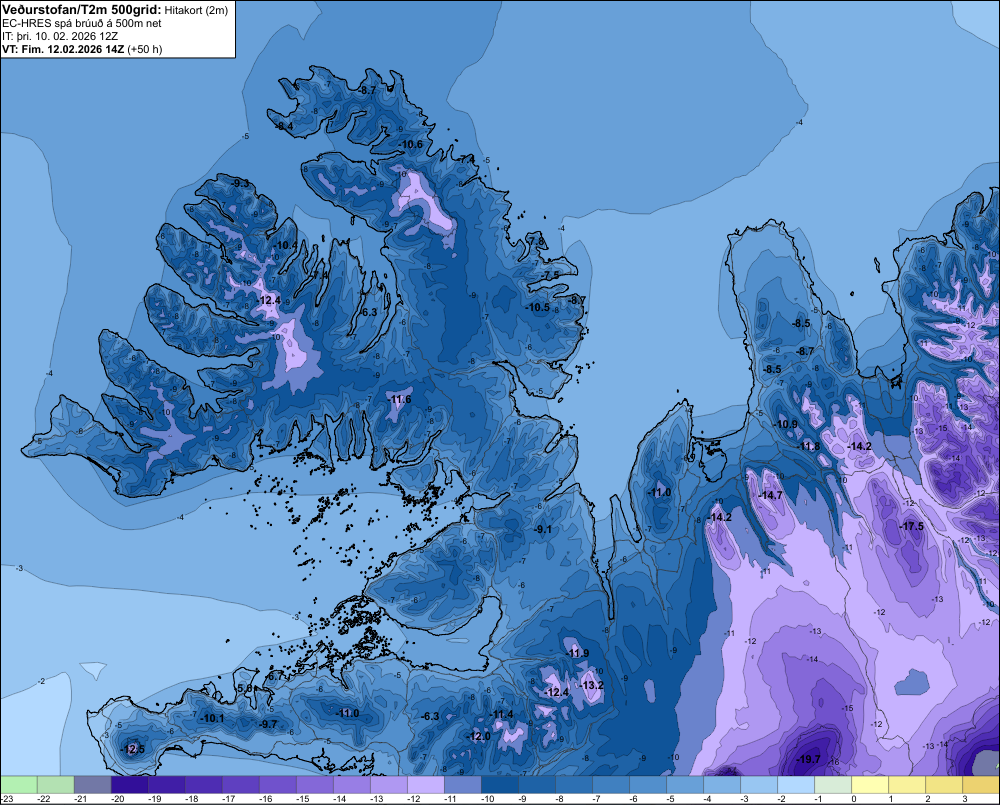Select the legend swatch above the -5 label
Viewport: 1000px width, 805px height.
click(684, 785)
